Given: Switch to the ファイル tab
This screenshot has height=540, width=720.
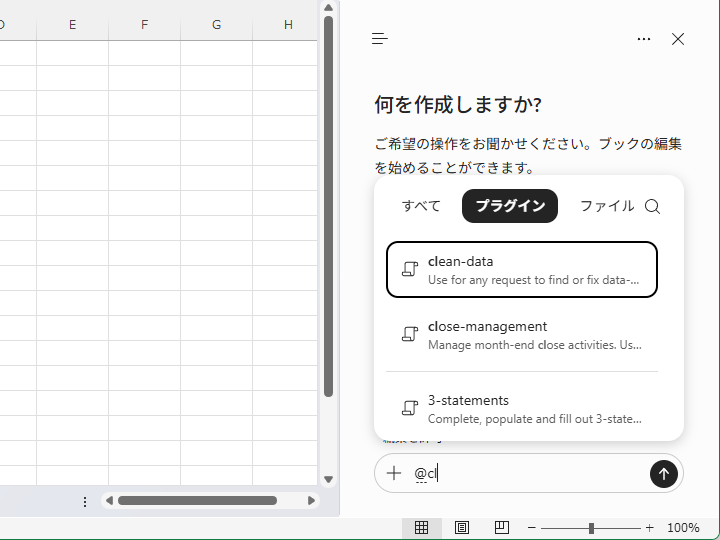Looking at the screenshot, I should (607, 206).
